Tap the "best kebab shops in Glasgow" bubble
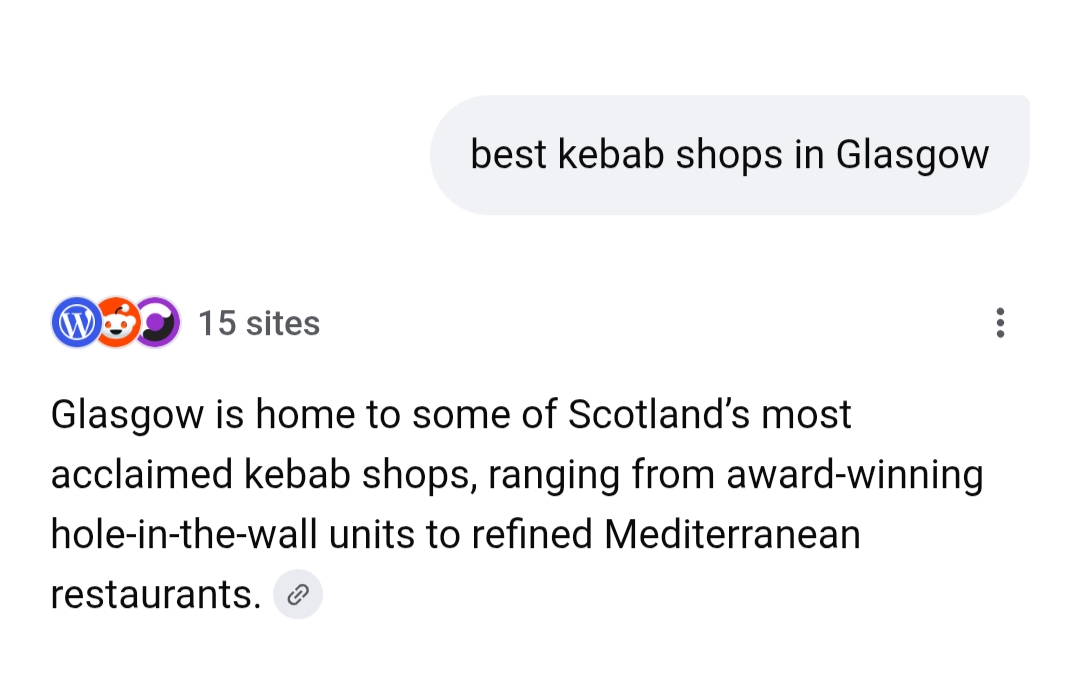The width and height of the screenshot is (1080, 680). (729, 155)
